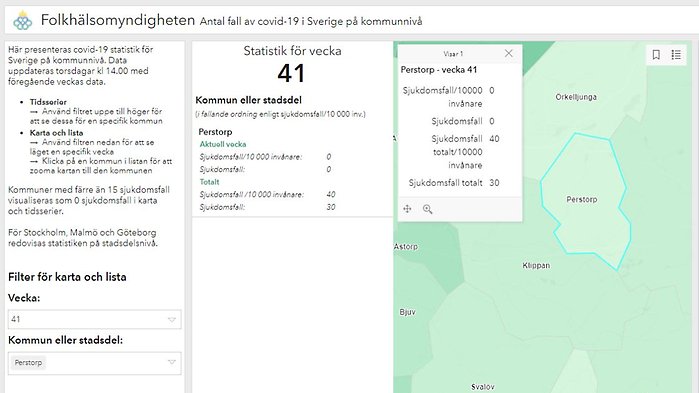Viewport: 699px width, 393px height.
Task: Click the 'Totalt' heading in the list
Action: tap(210, 182)
